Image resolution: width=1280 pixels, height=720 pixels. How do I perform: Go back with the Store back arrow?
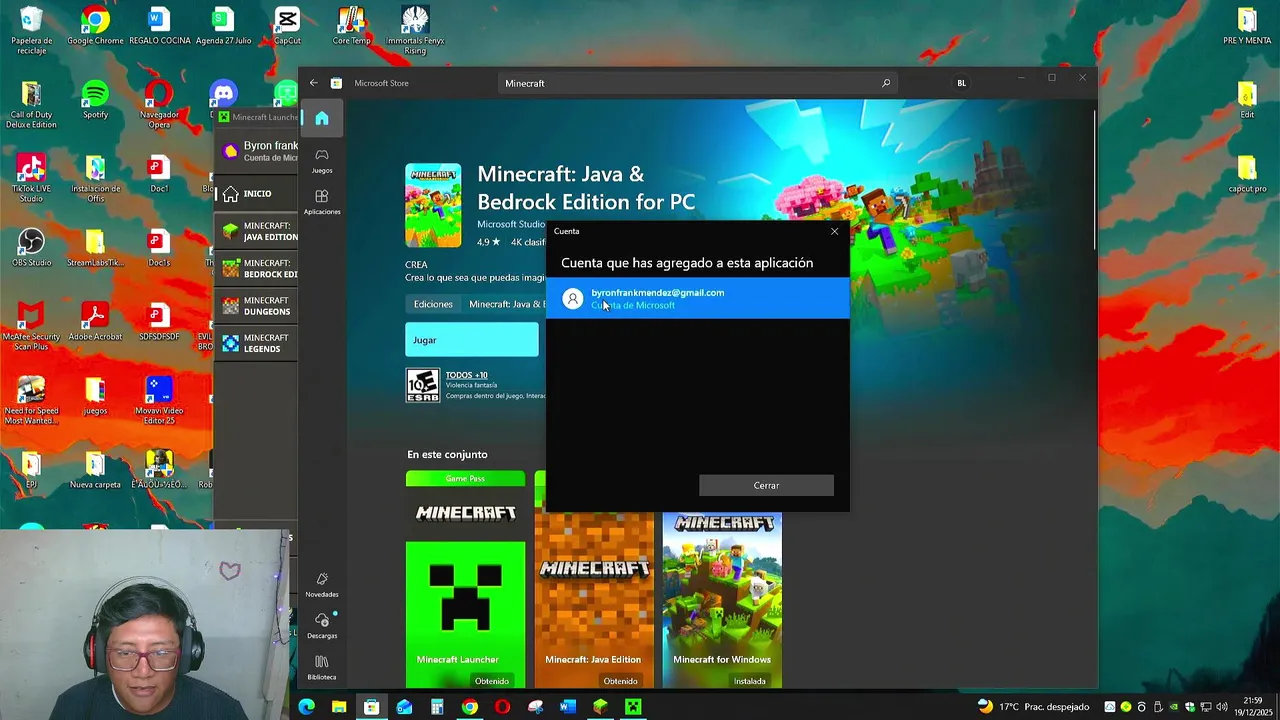(314, 83)
